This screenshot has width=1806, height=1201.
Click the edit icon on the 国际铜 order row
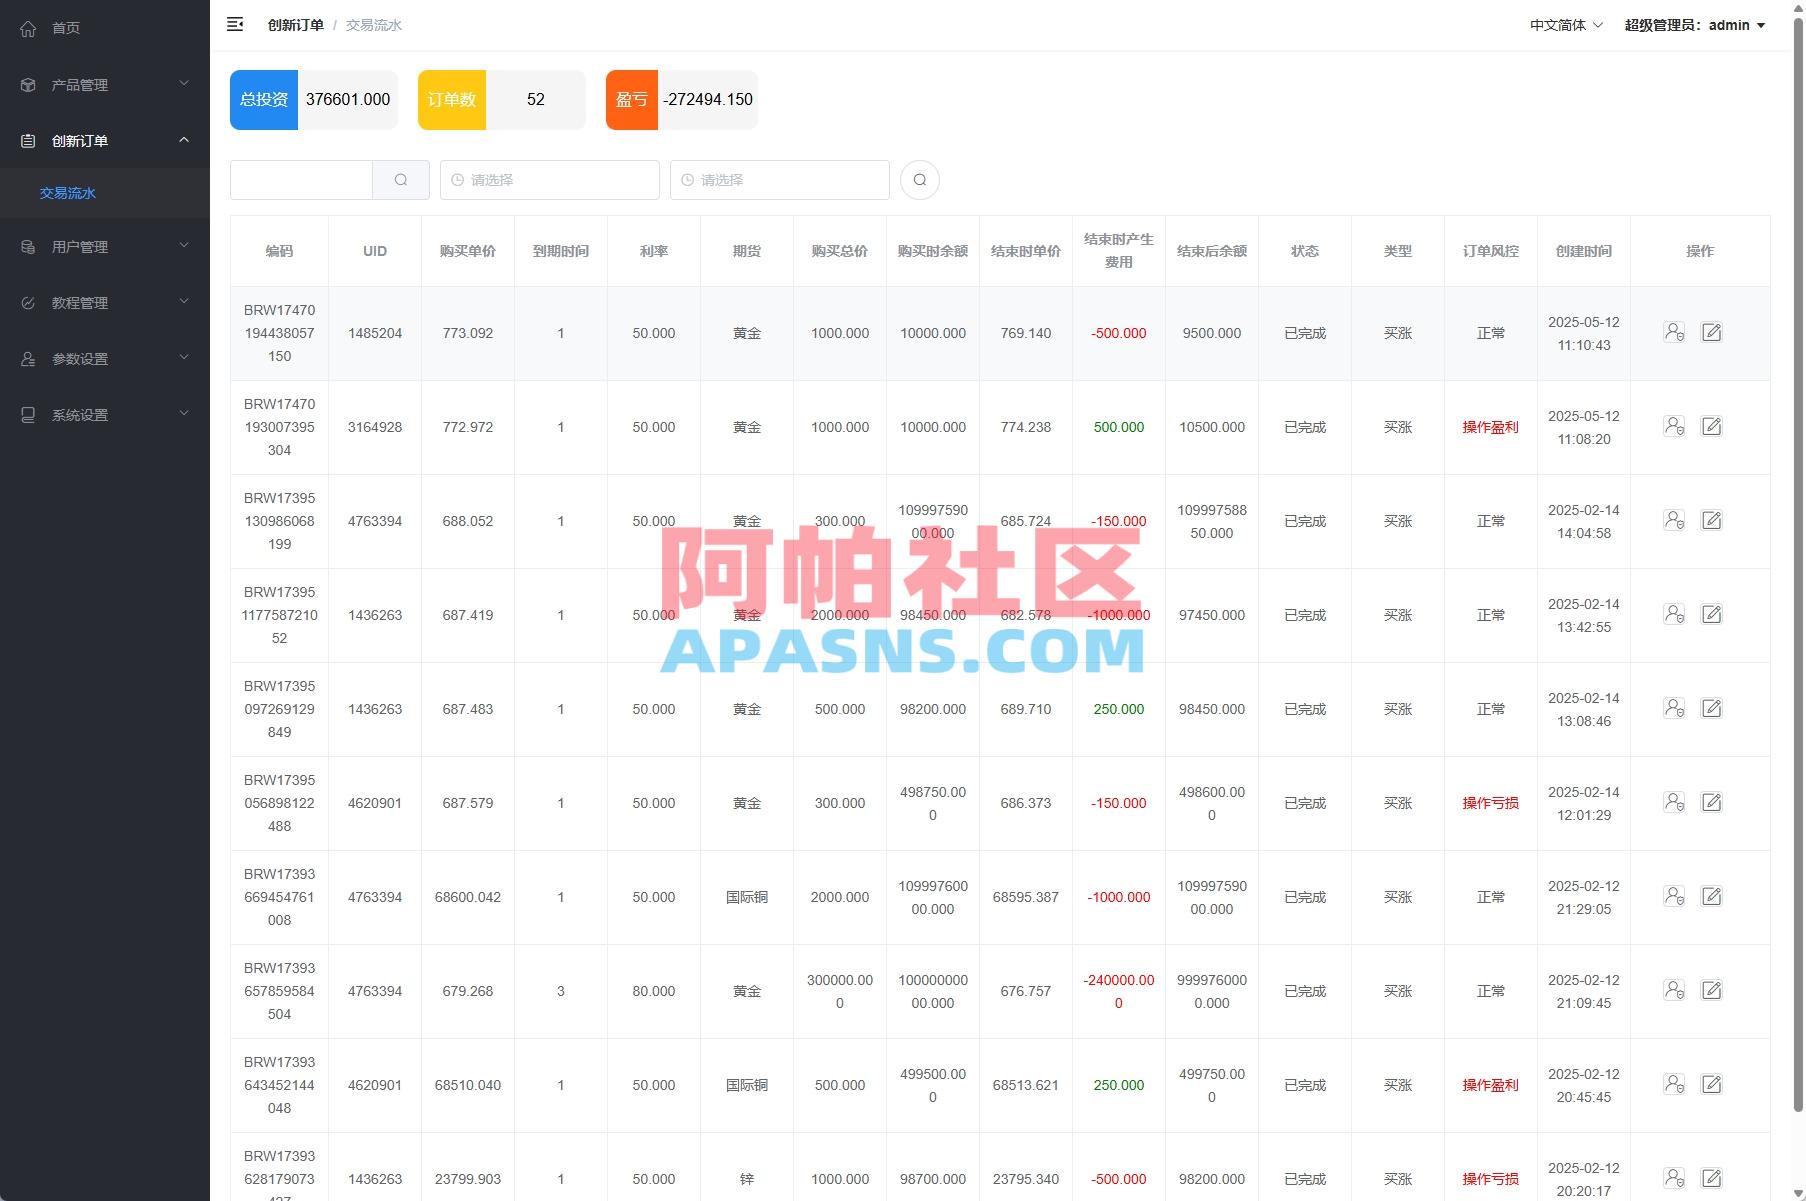[1712, 896]
